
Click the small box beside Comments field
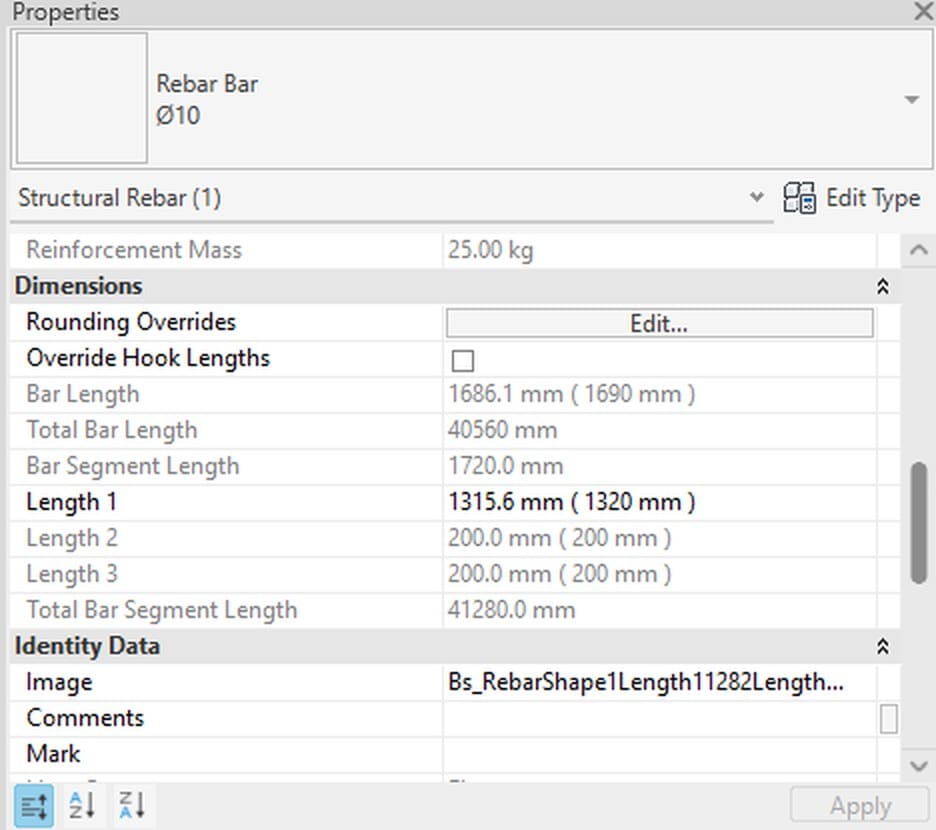pyautogui.click(x=888, y=718)
